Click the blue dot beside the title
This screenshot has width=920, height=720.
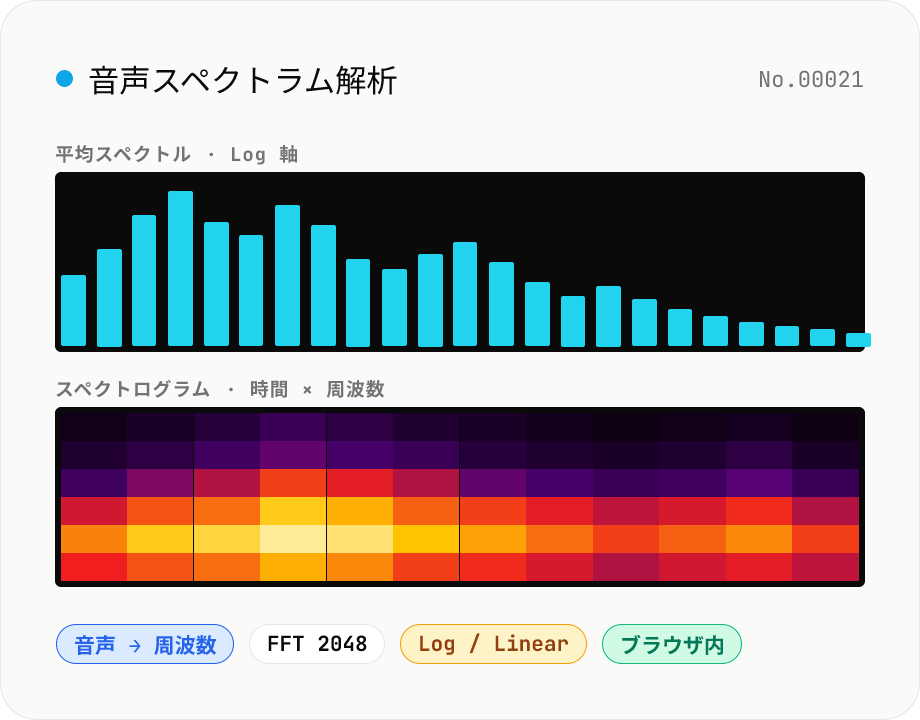click(65, 79)
